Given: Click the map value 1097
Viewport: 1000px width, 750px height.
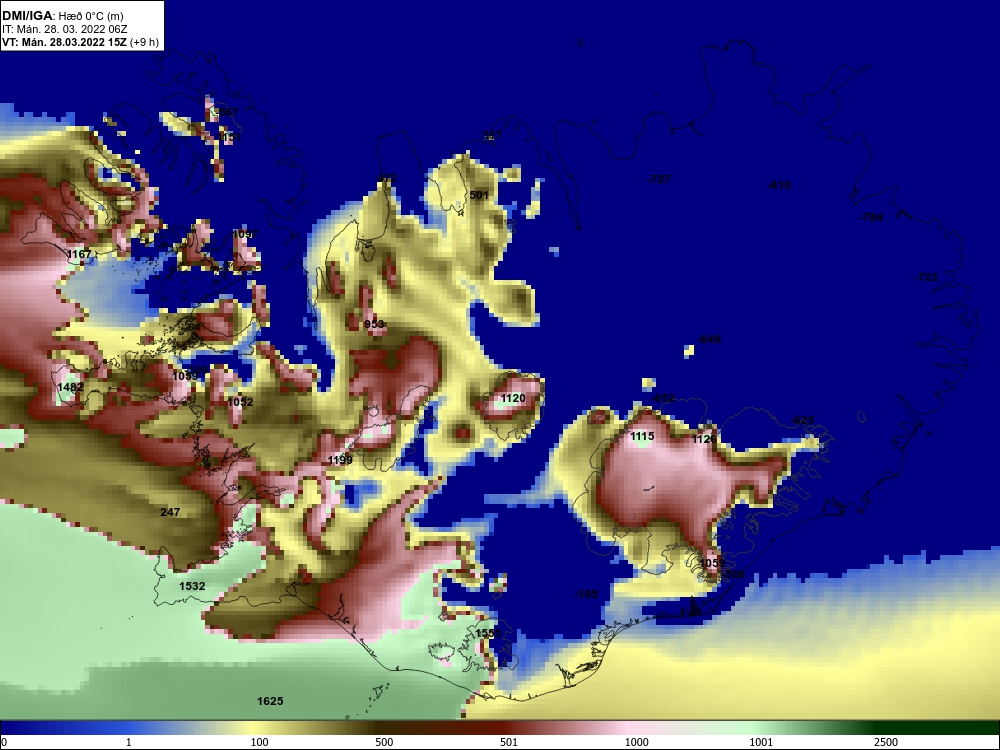Looking at the screenshot, I should coord(245,235).
